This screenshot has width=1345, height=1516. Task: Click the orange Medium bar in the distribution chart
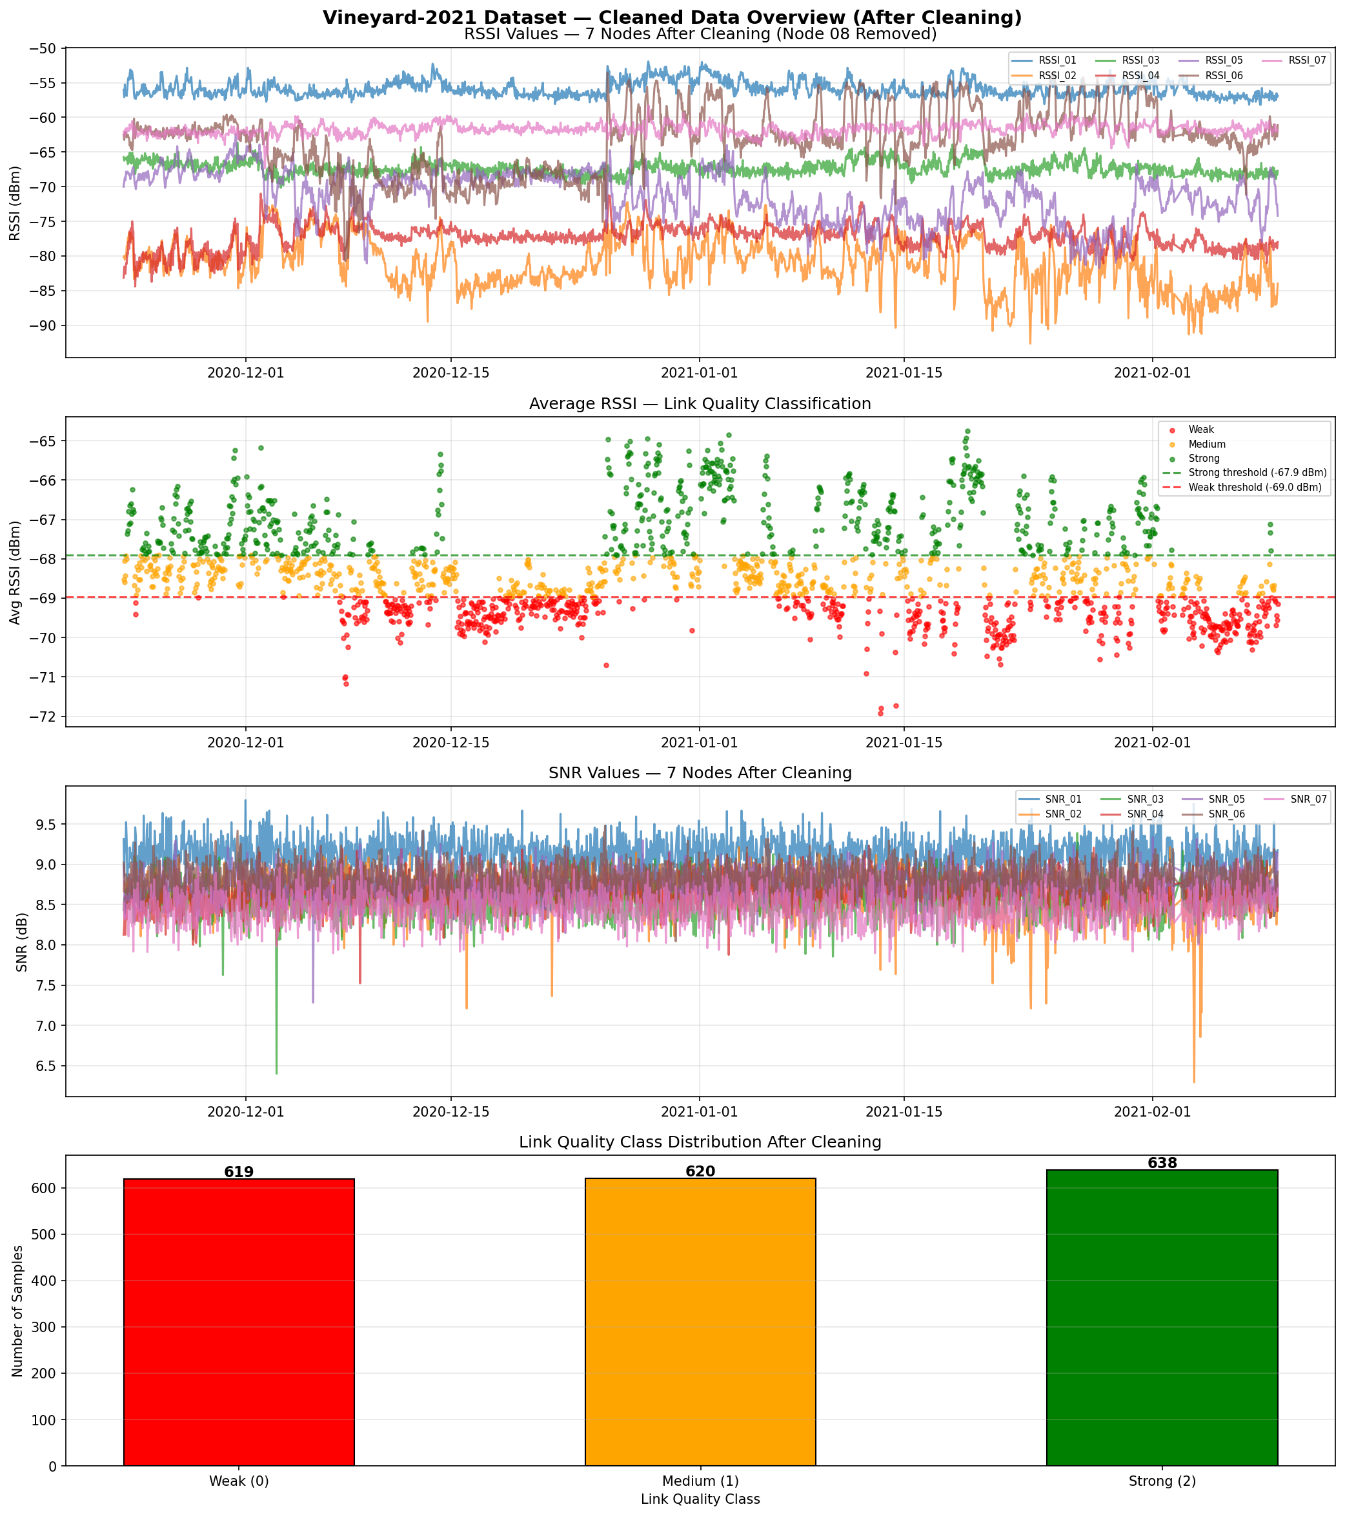point(700,1322)
